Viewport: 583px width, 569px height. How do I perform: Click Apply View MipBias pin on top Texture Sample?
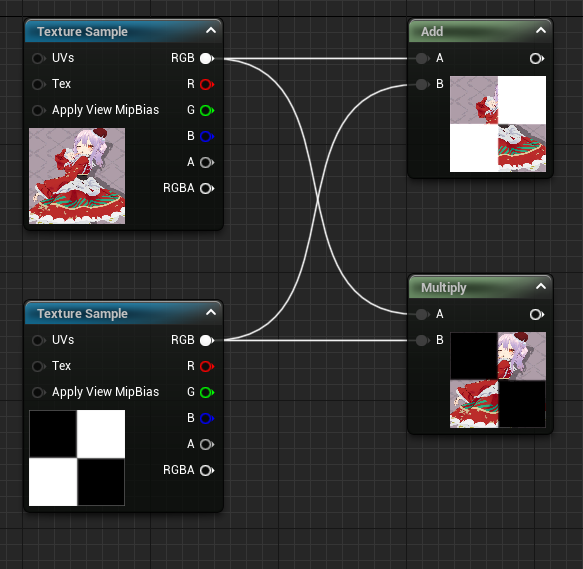pyautogui.click(x=38, y=110)
